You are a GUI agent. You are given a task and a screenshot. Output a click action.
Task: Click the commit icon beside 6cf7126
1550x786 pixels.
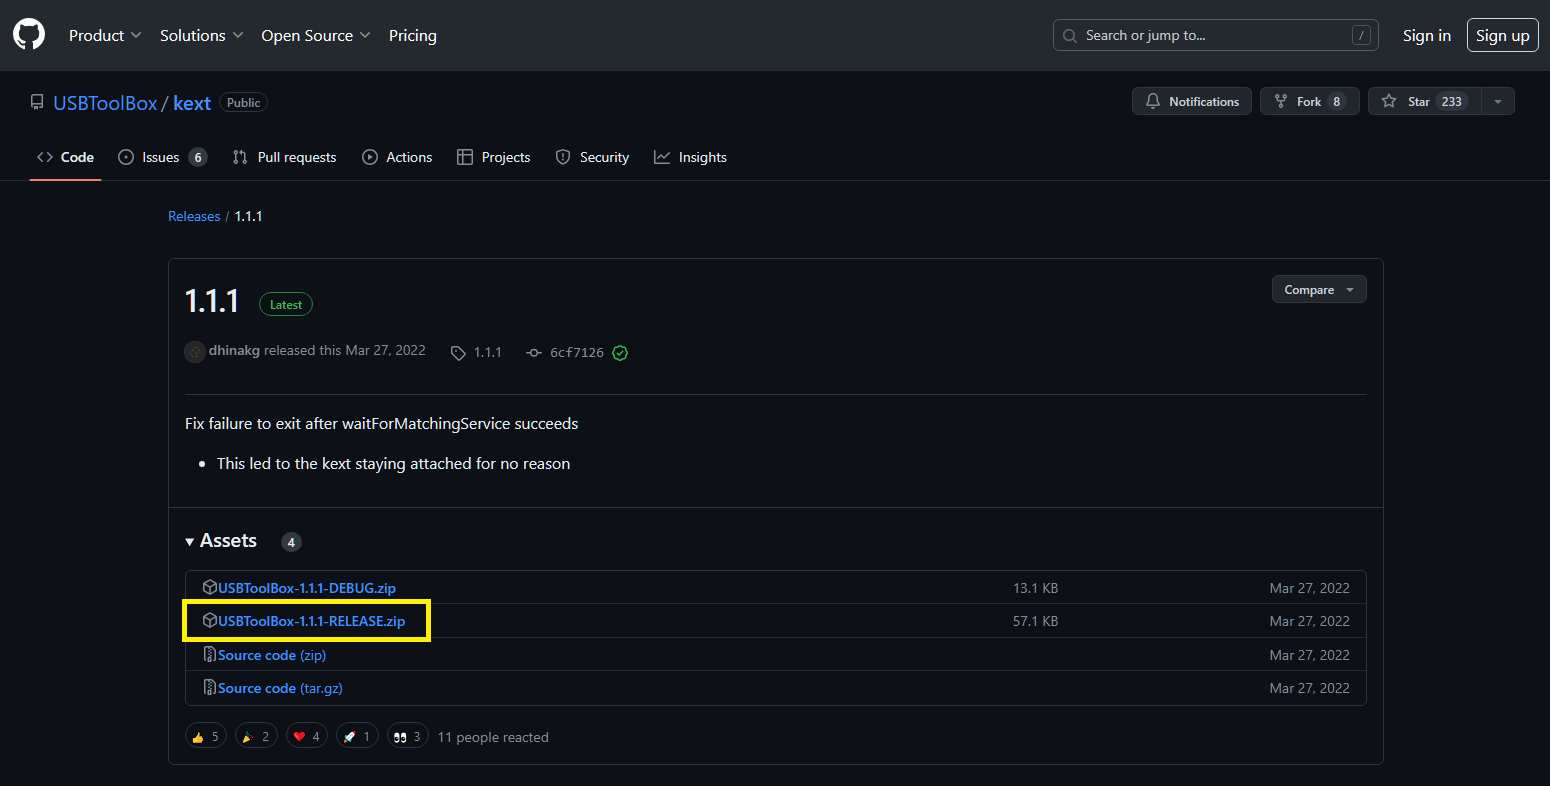click(x=534, y=353)
